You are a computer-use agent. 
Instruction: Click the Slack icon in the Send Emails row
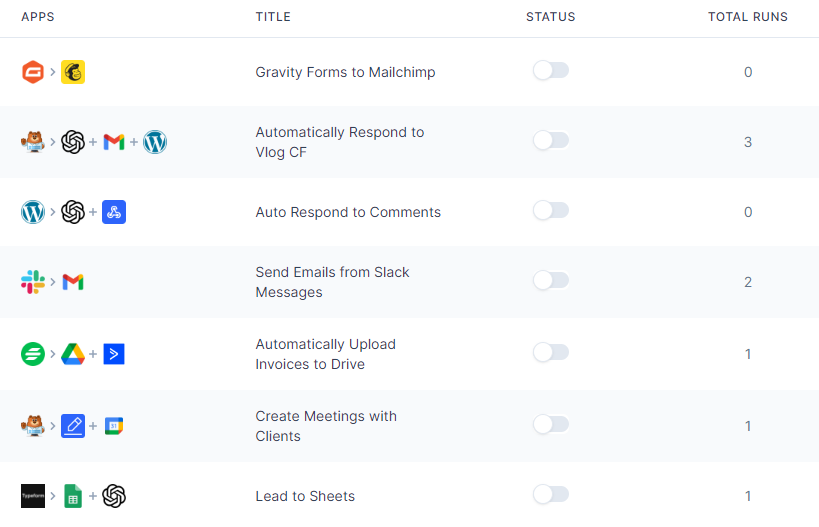tap(32, 282)
